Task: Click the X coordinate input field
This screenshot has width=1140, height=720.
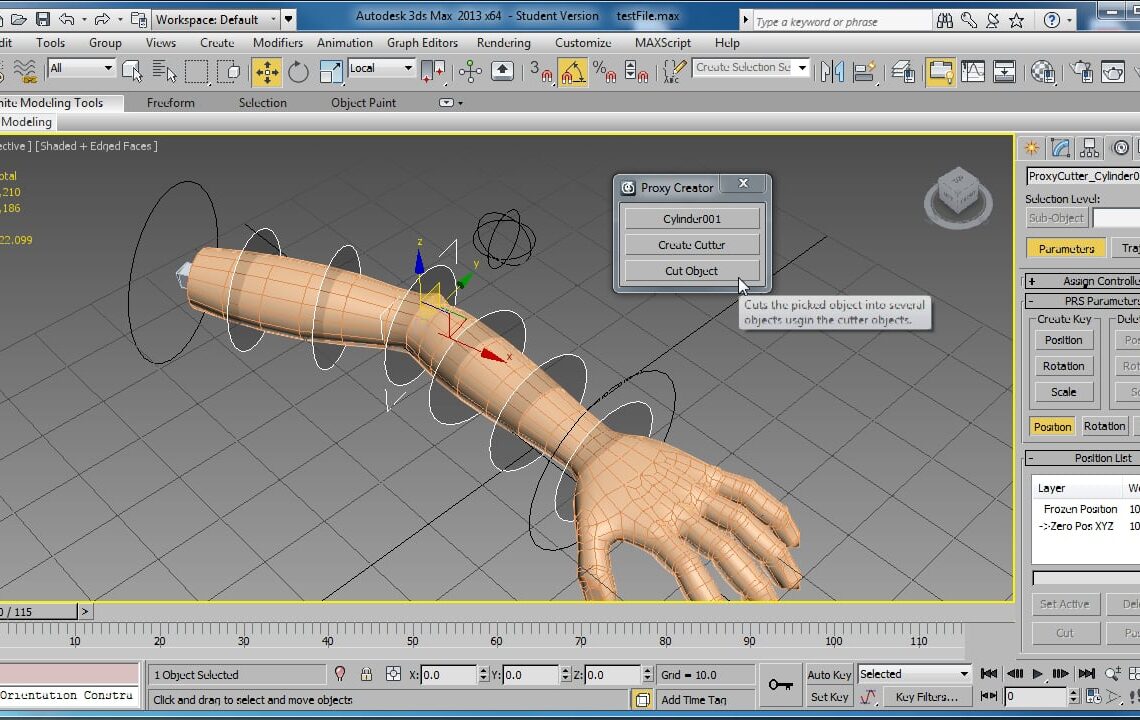Action: [449, 675]
